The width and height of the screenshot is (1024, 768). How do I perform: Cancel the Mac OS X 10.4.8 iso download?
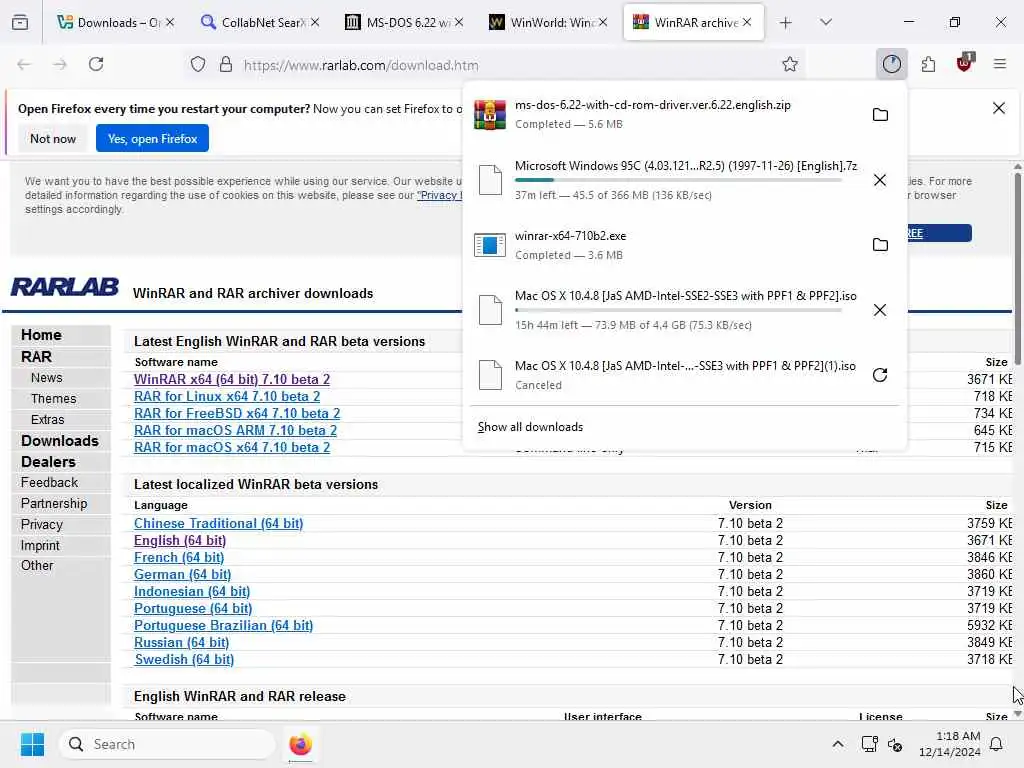[x=880, y=310]
